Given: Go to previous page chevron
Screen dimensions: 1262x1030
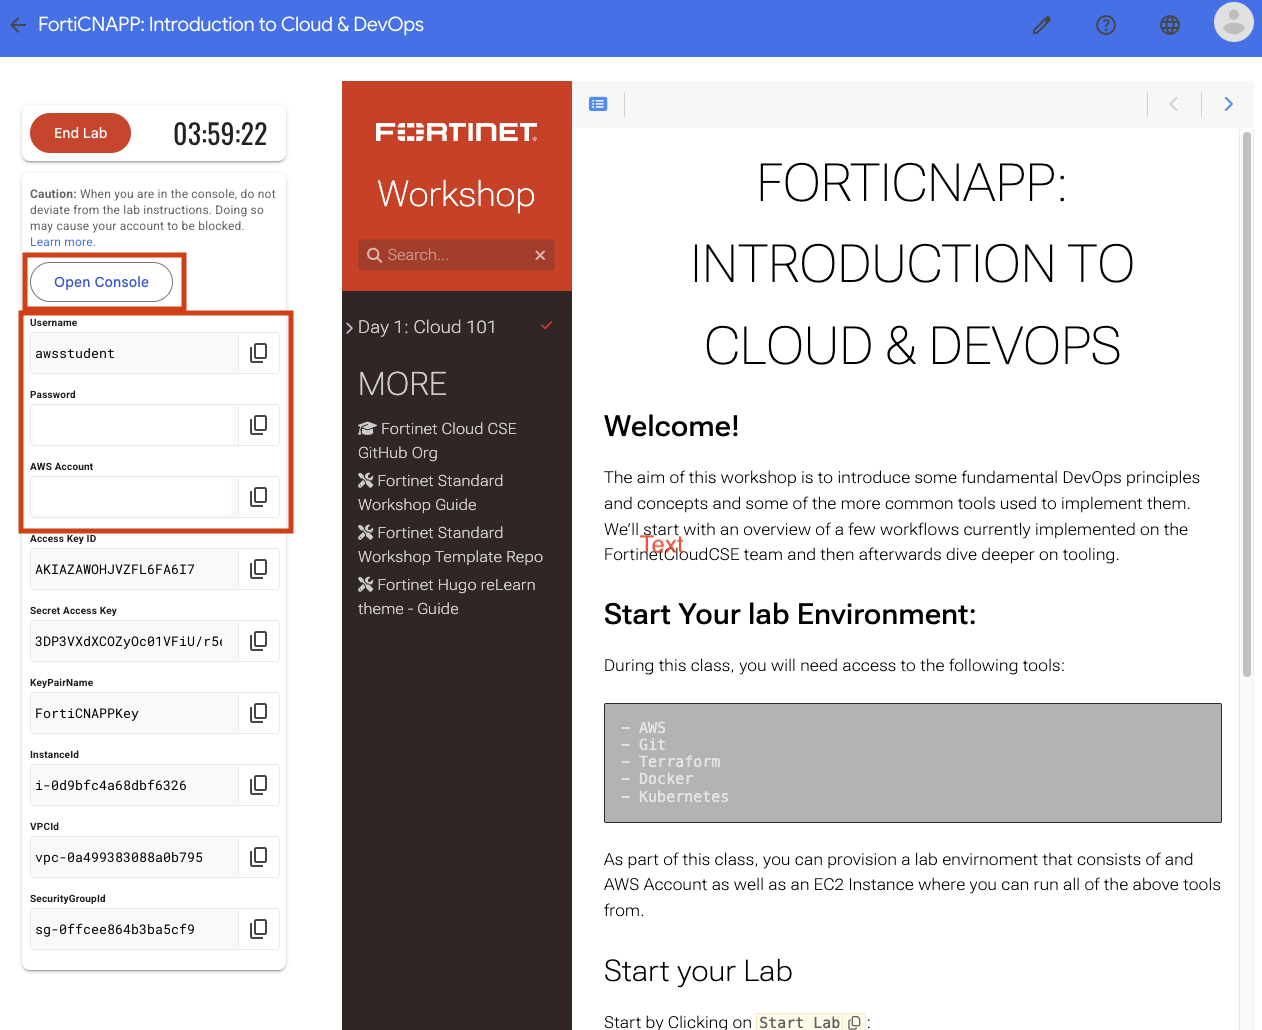Looking at the screenshot, I should click(x=1174, y=104).
